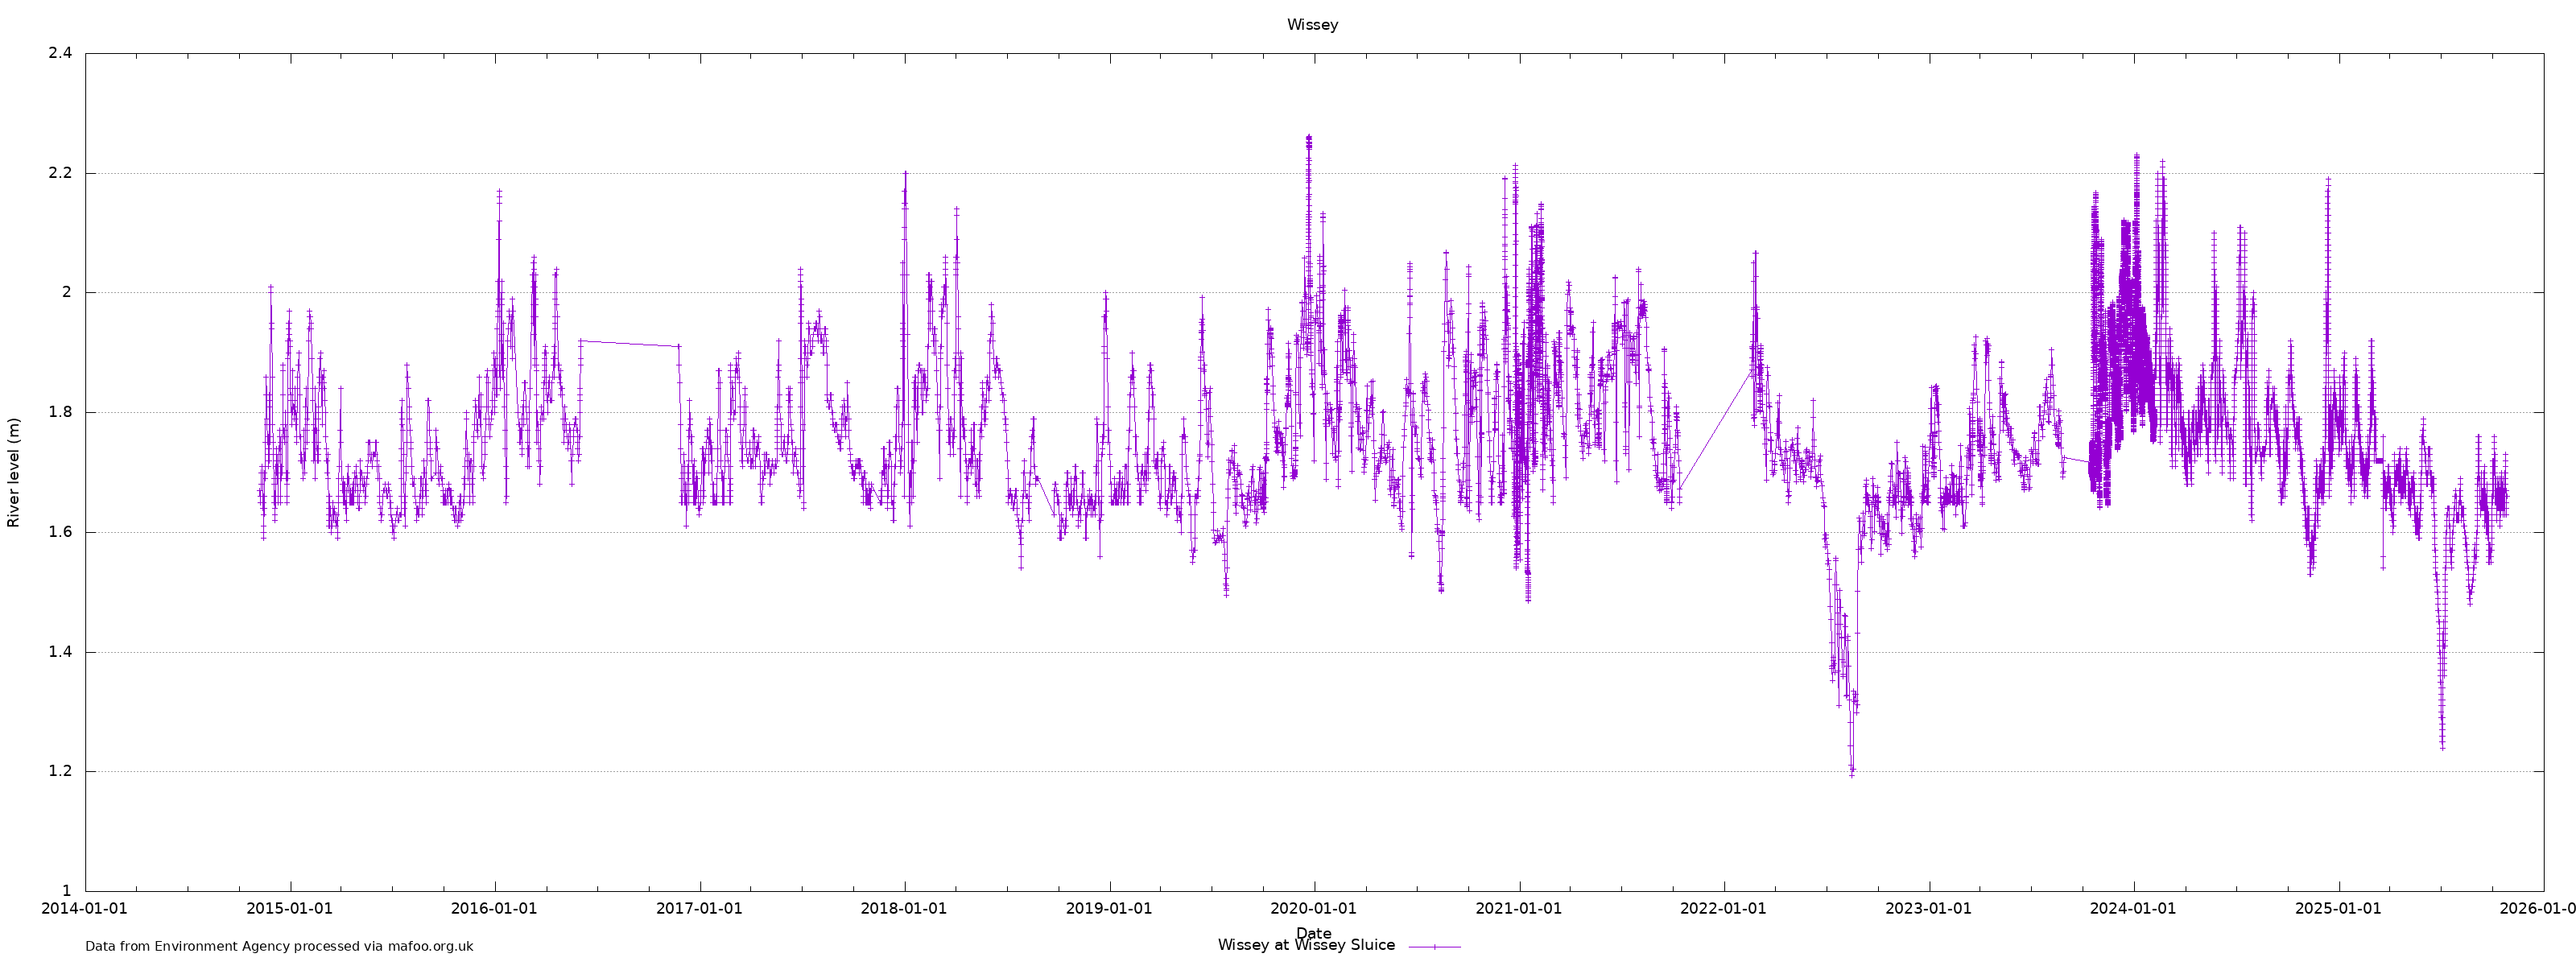Click the 2.4 y-axis tick label
2576x966 pixels.
click(60, 53)
